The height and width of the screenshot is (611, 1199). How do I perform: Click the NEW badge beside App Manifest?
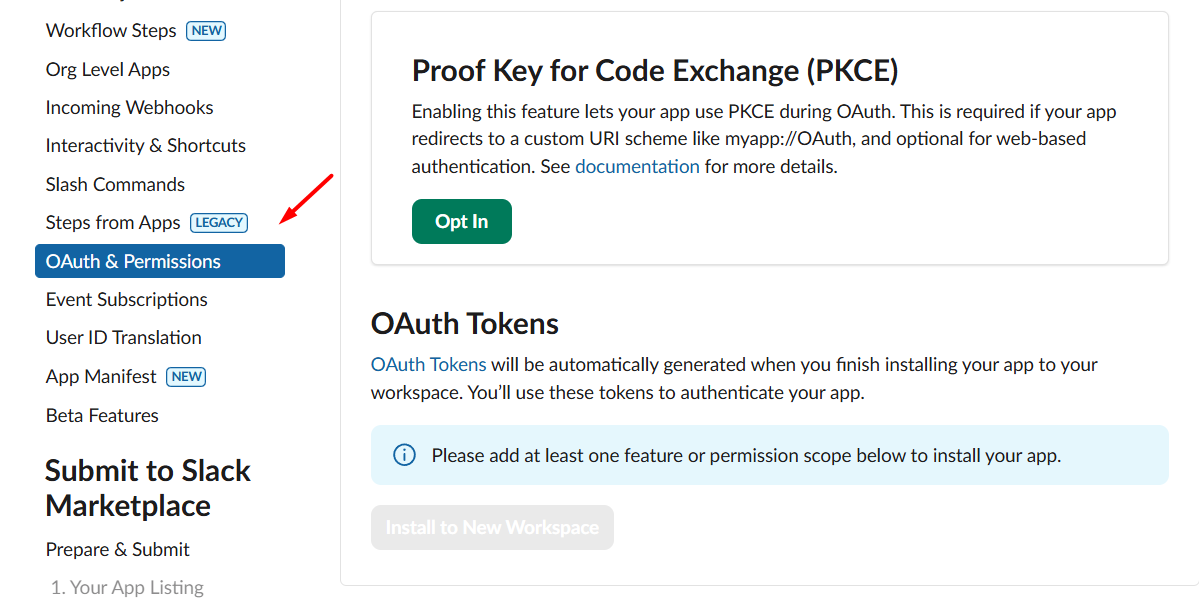click(x=186, y=377)
